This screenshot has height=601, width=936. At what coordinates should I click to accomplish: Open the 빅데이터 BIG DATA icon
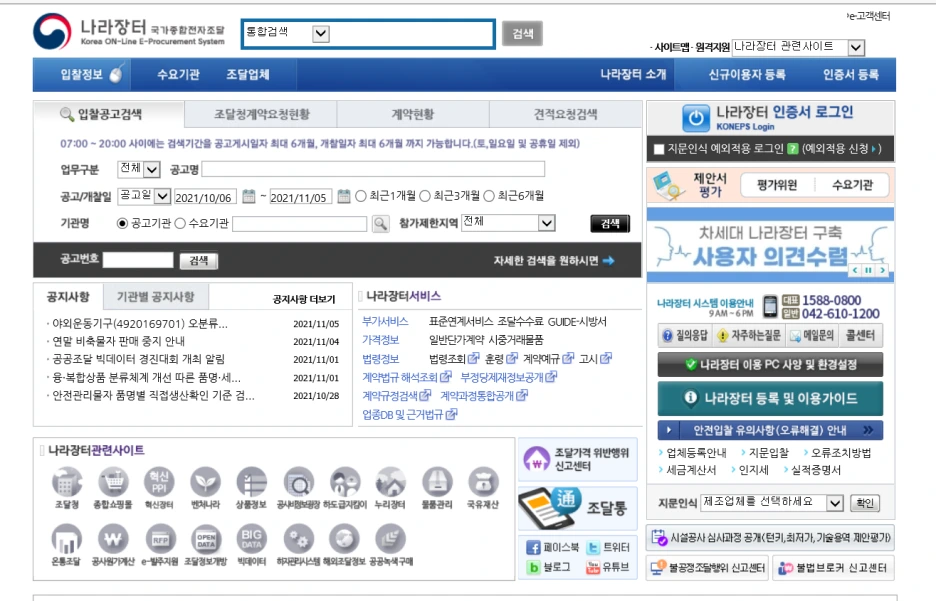(251, 539)
